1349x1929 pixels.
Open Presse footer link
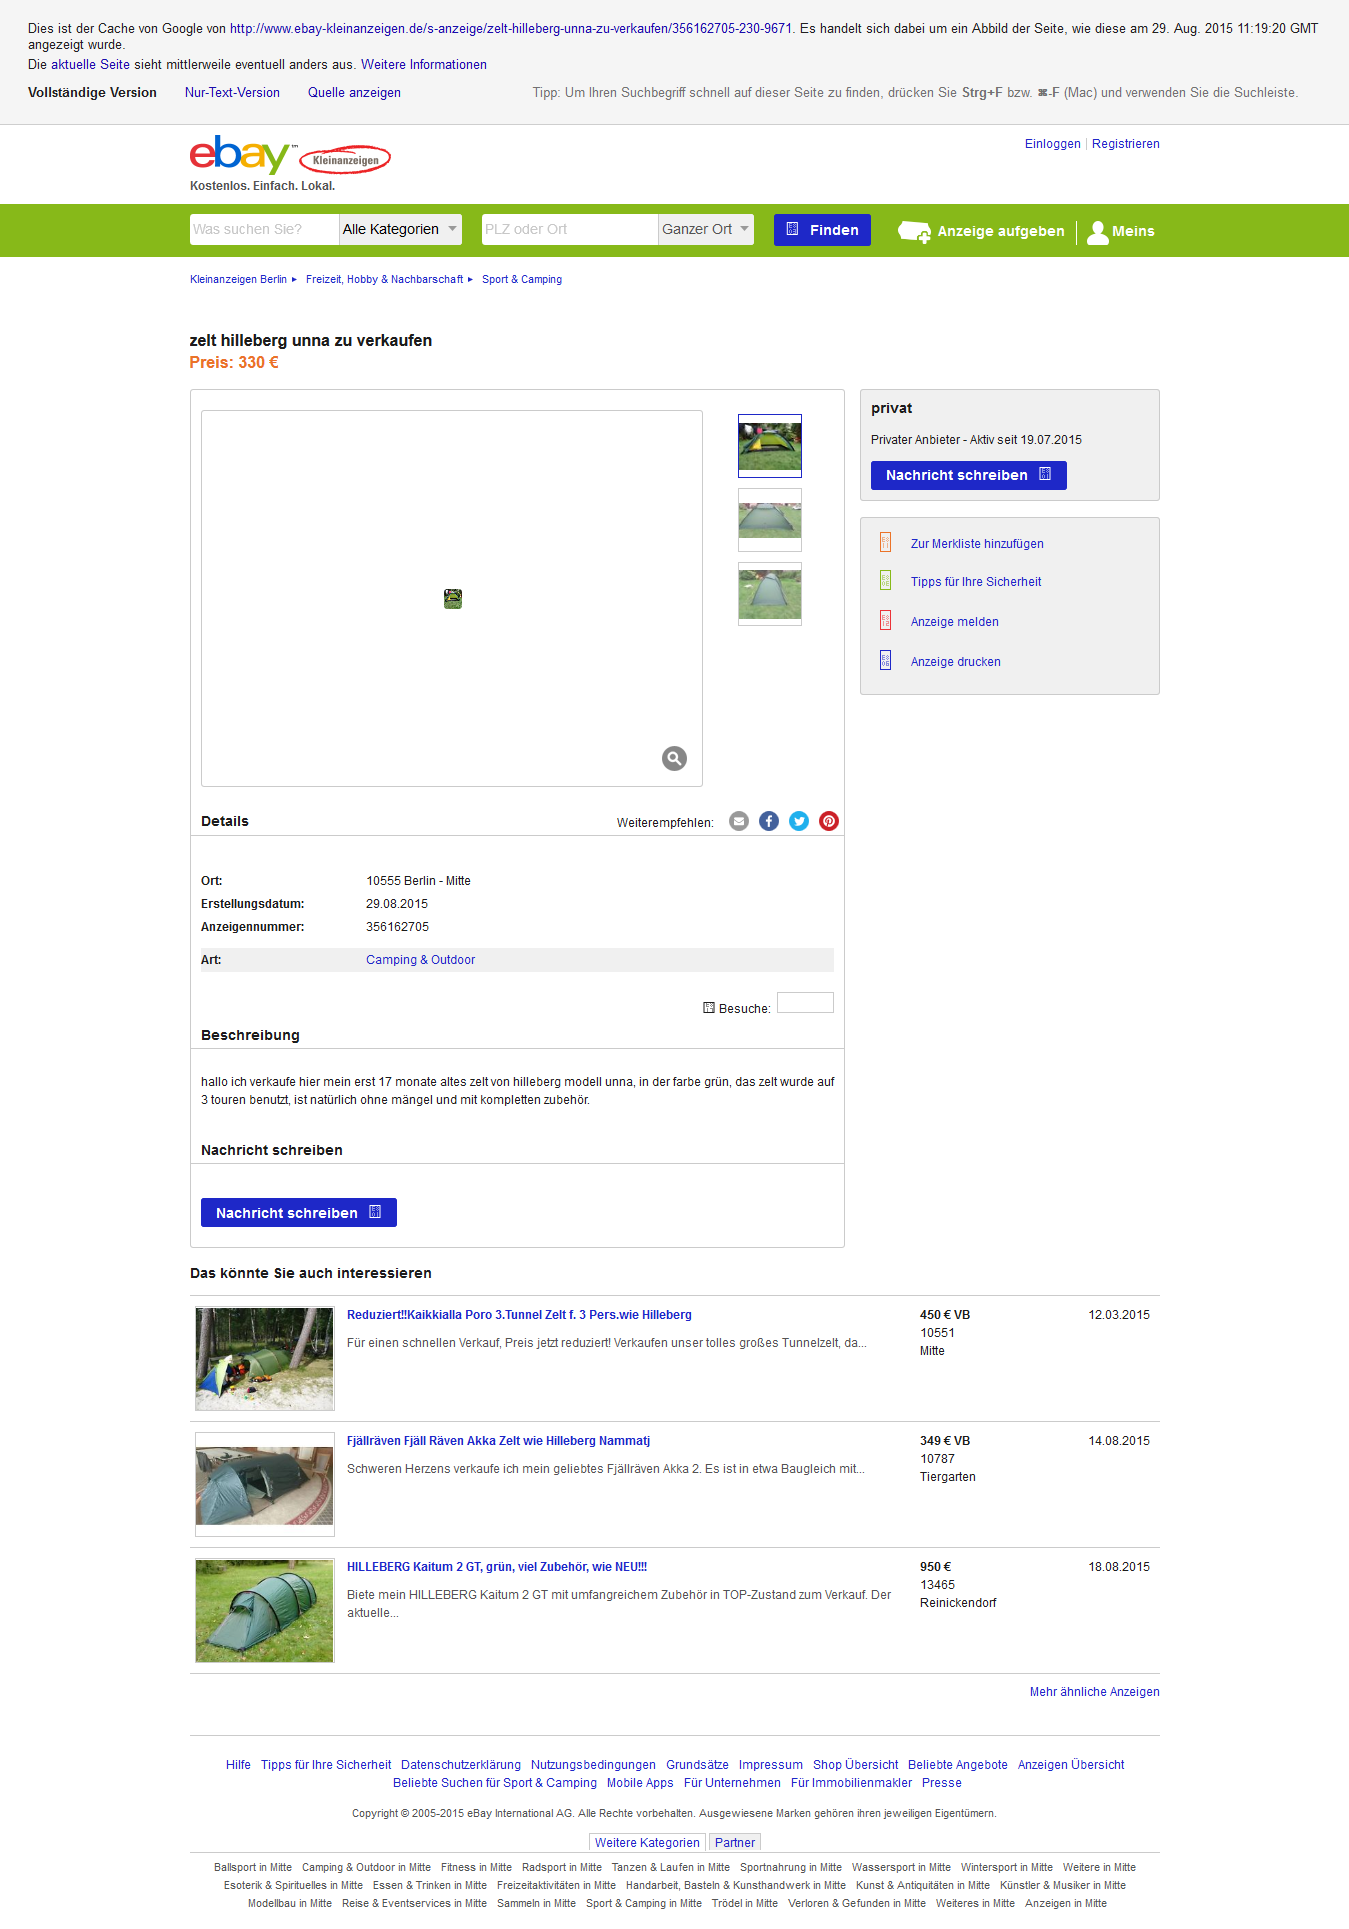click(x=942, y=1782)
